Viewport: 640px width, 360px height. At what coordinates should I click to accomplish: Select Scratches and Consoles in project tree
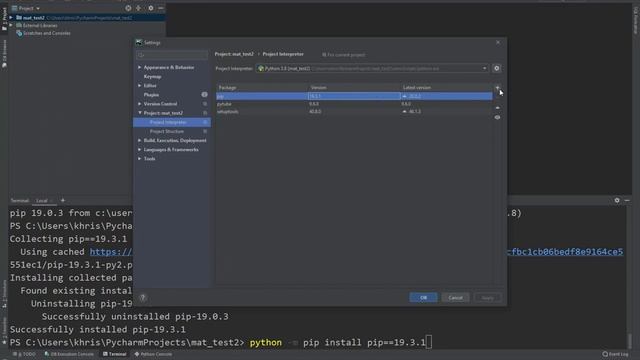(x=47, y=33)
